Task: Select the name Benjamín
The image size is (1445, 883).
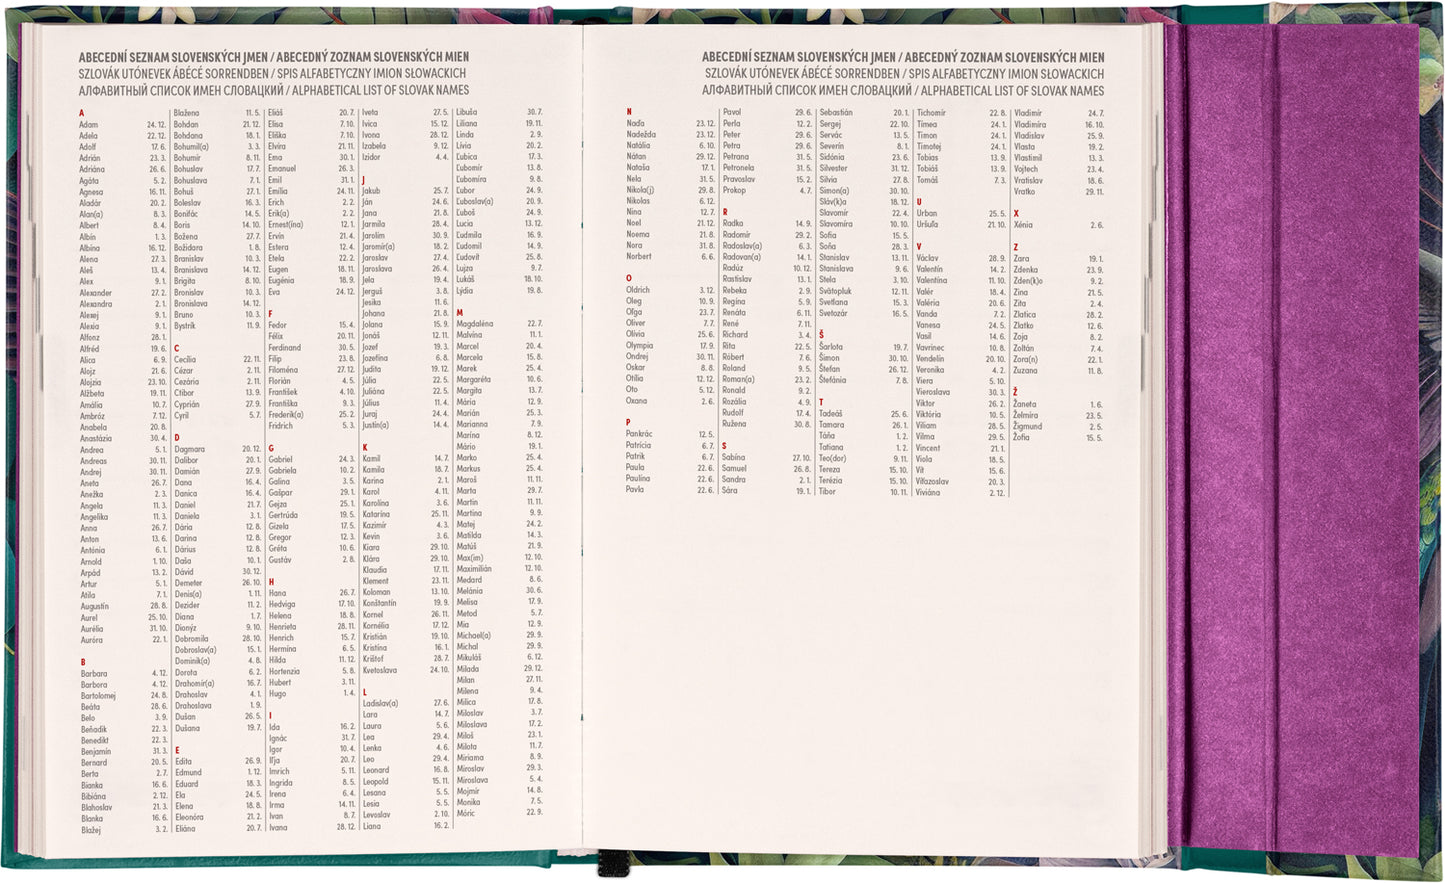Action: tap(96, 751)
